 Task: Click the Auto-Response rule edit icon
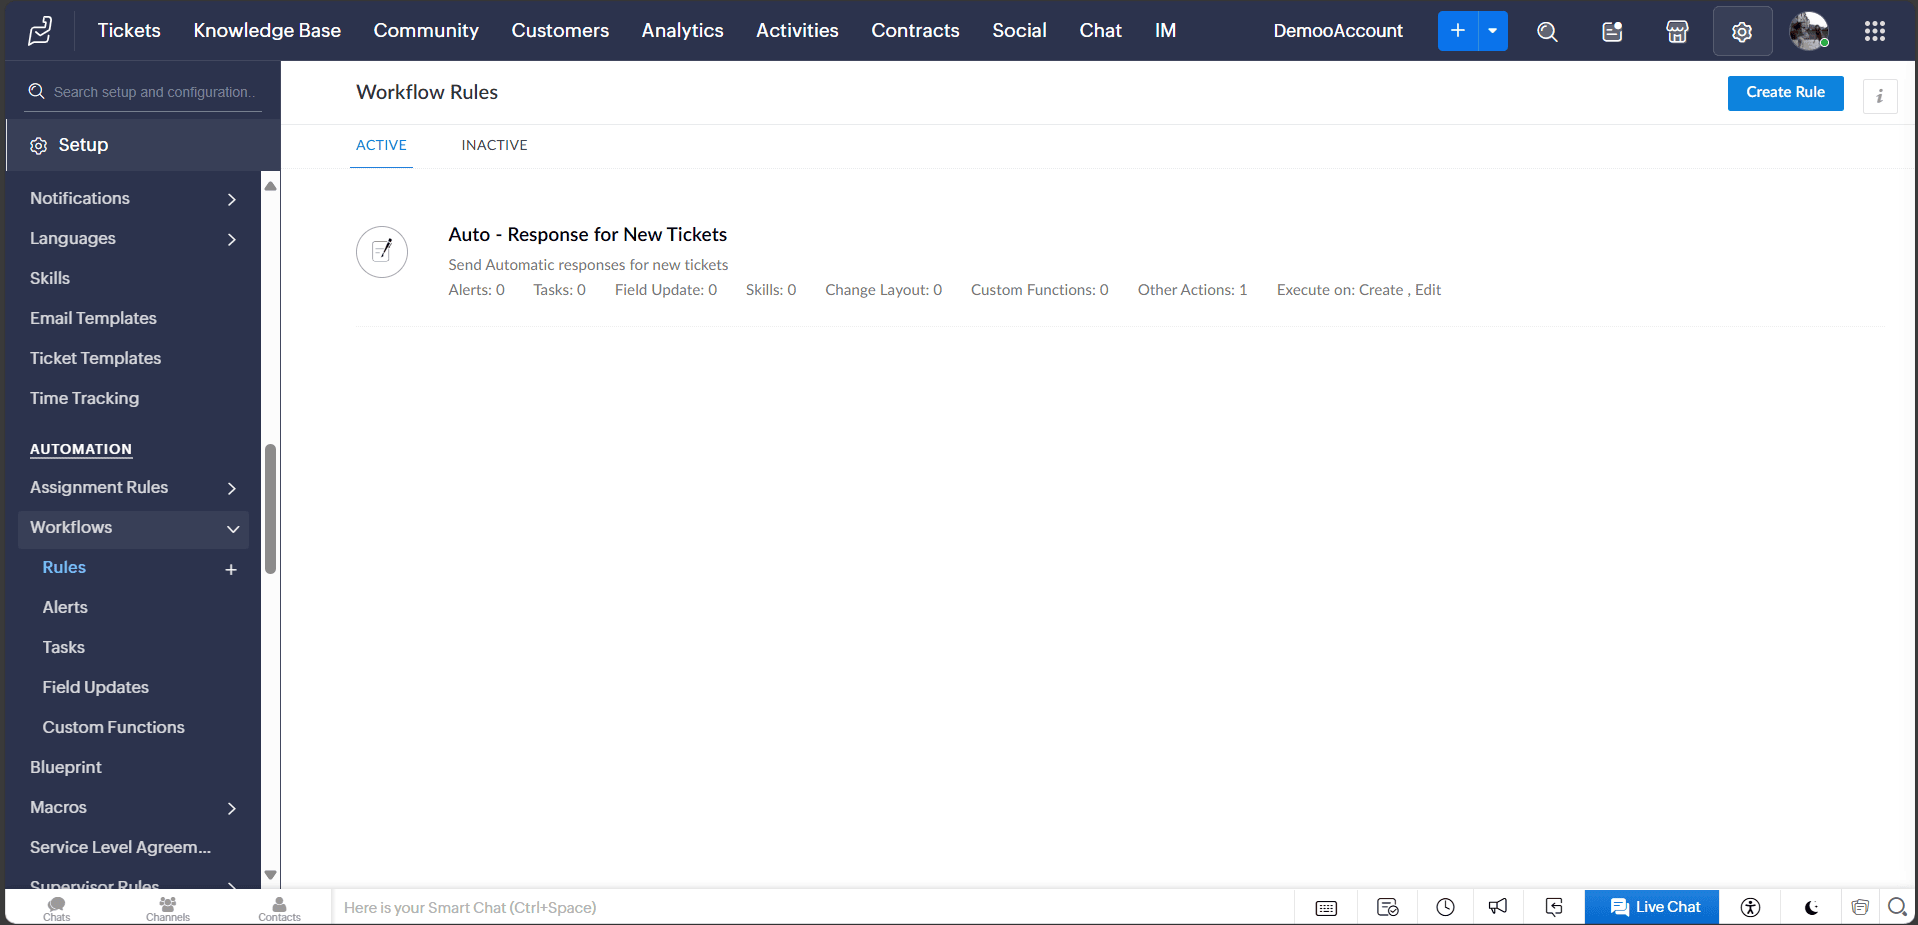382,252
